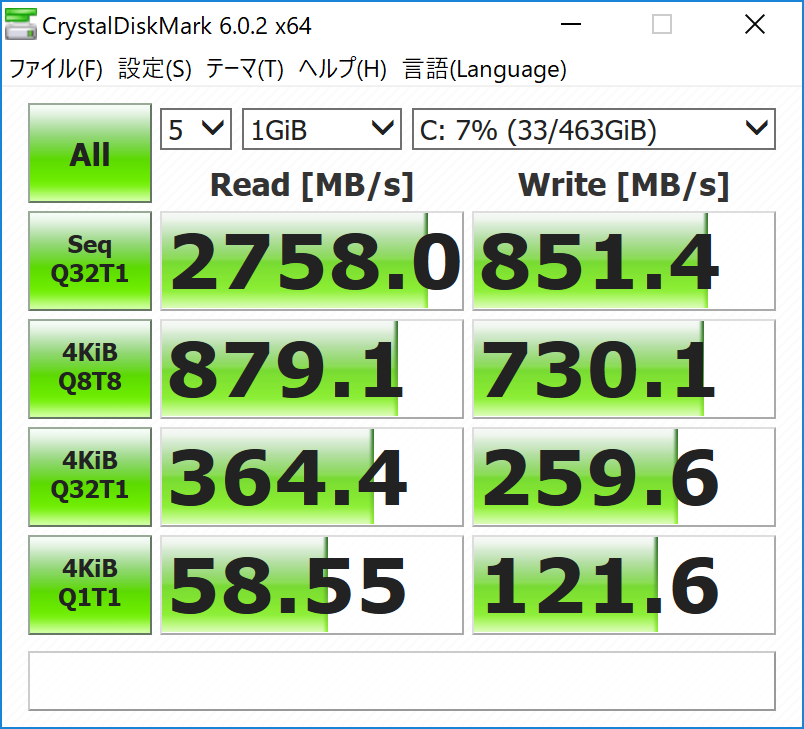
Task: Run all benchmarks with the All button
Action: tap(90, 153)
